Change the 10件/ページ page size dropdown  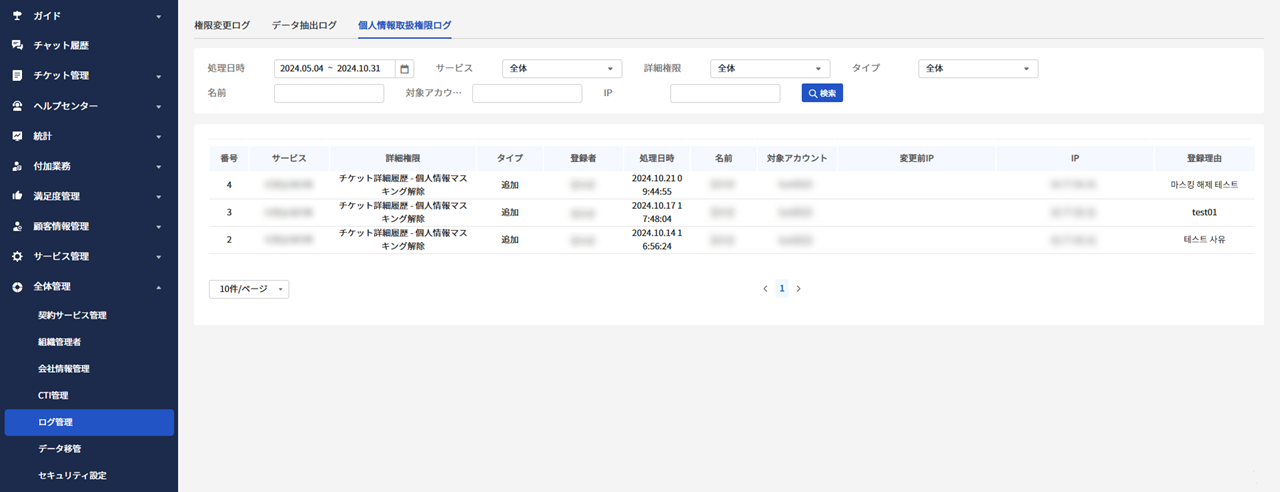coord(249,289)
